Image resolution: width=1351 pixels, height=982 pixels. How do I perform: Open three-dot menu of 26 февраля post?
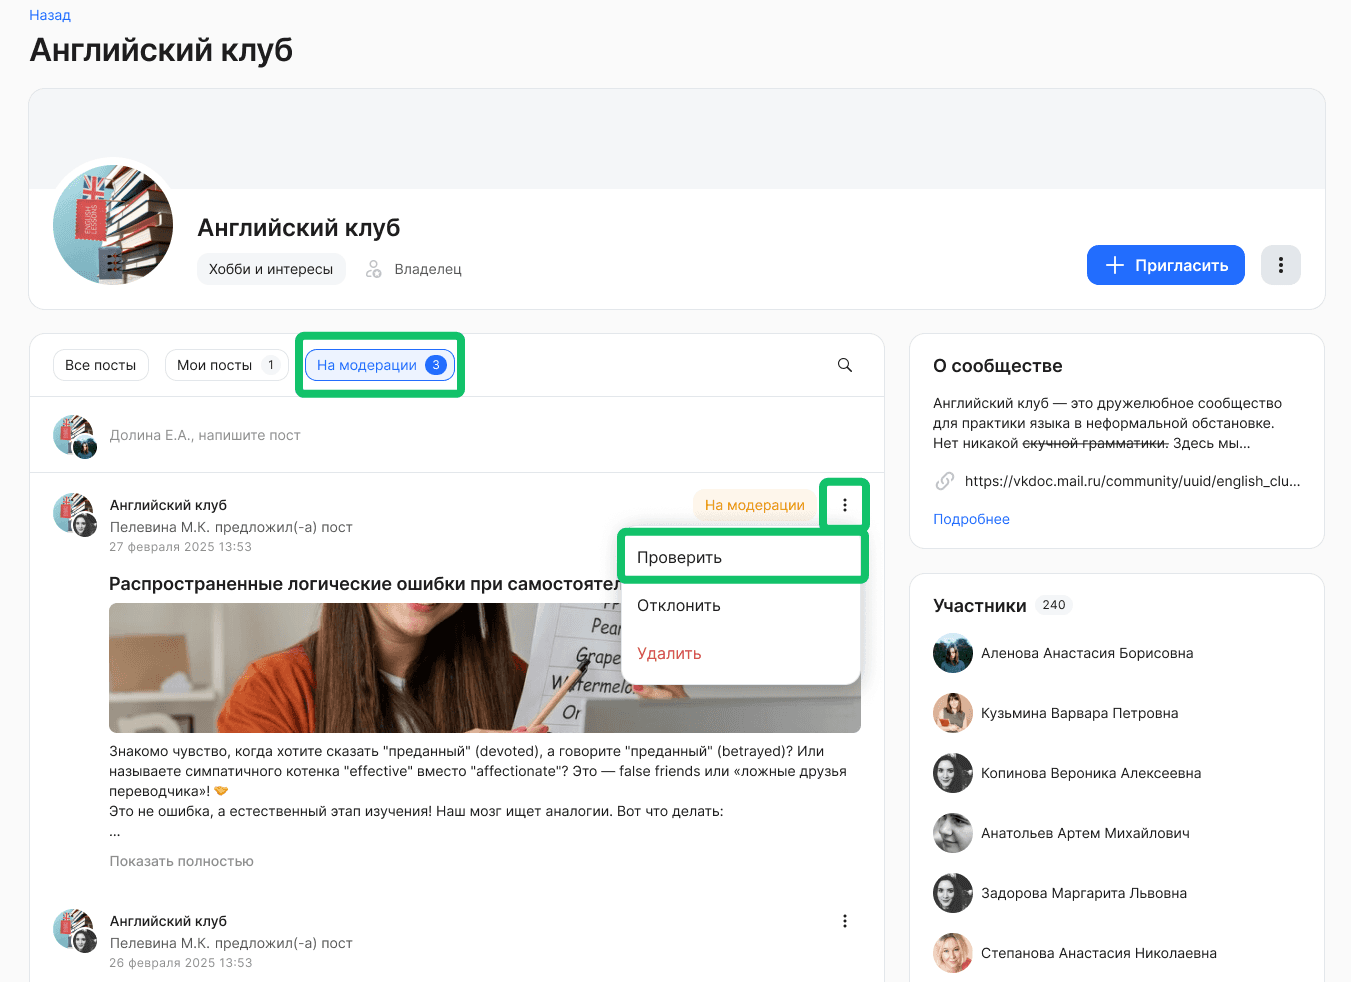845,921
